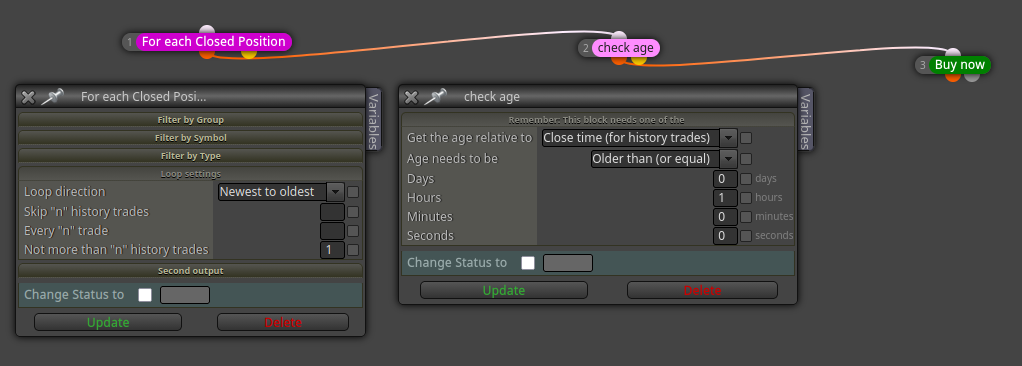Select the Buy now block node

(959, 65)
